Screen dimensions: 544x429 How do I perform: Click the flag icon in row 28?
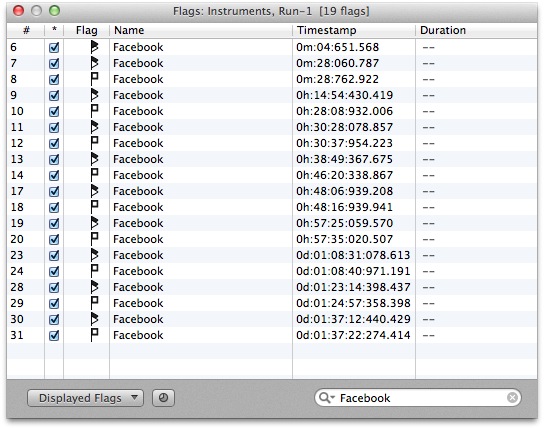[x=94, y=287]
